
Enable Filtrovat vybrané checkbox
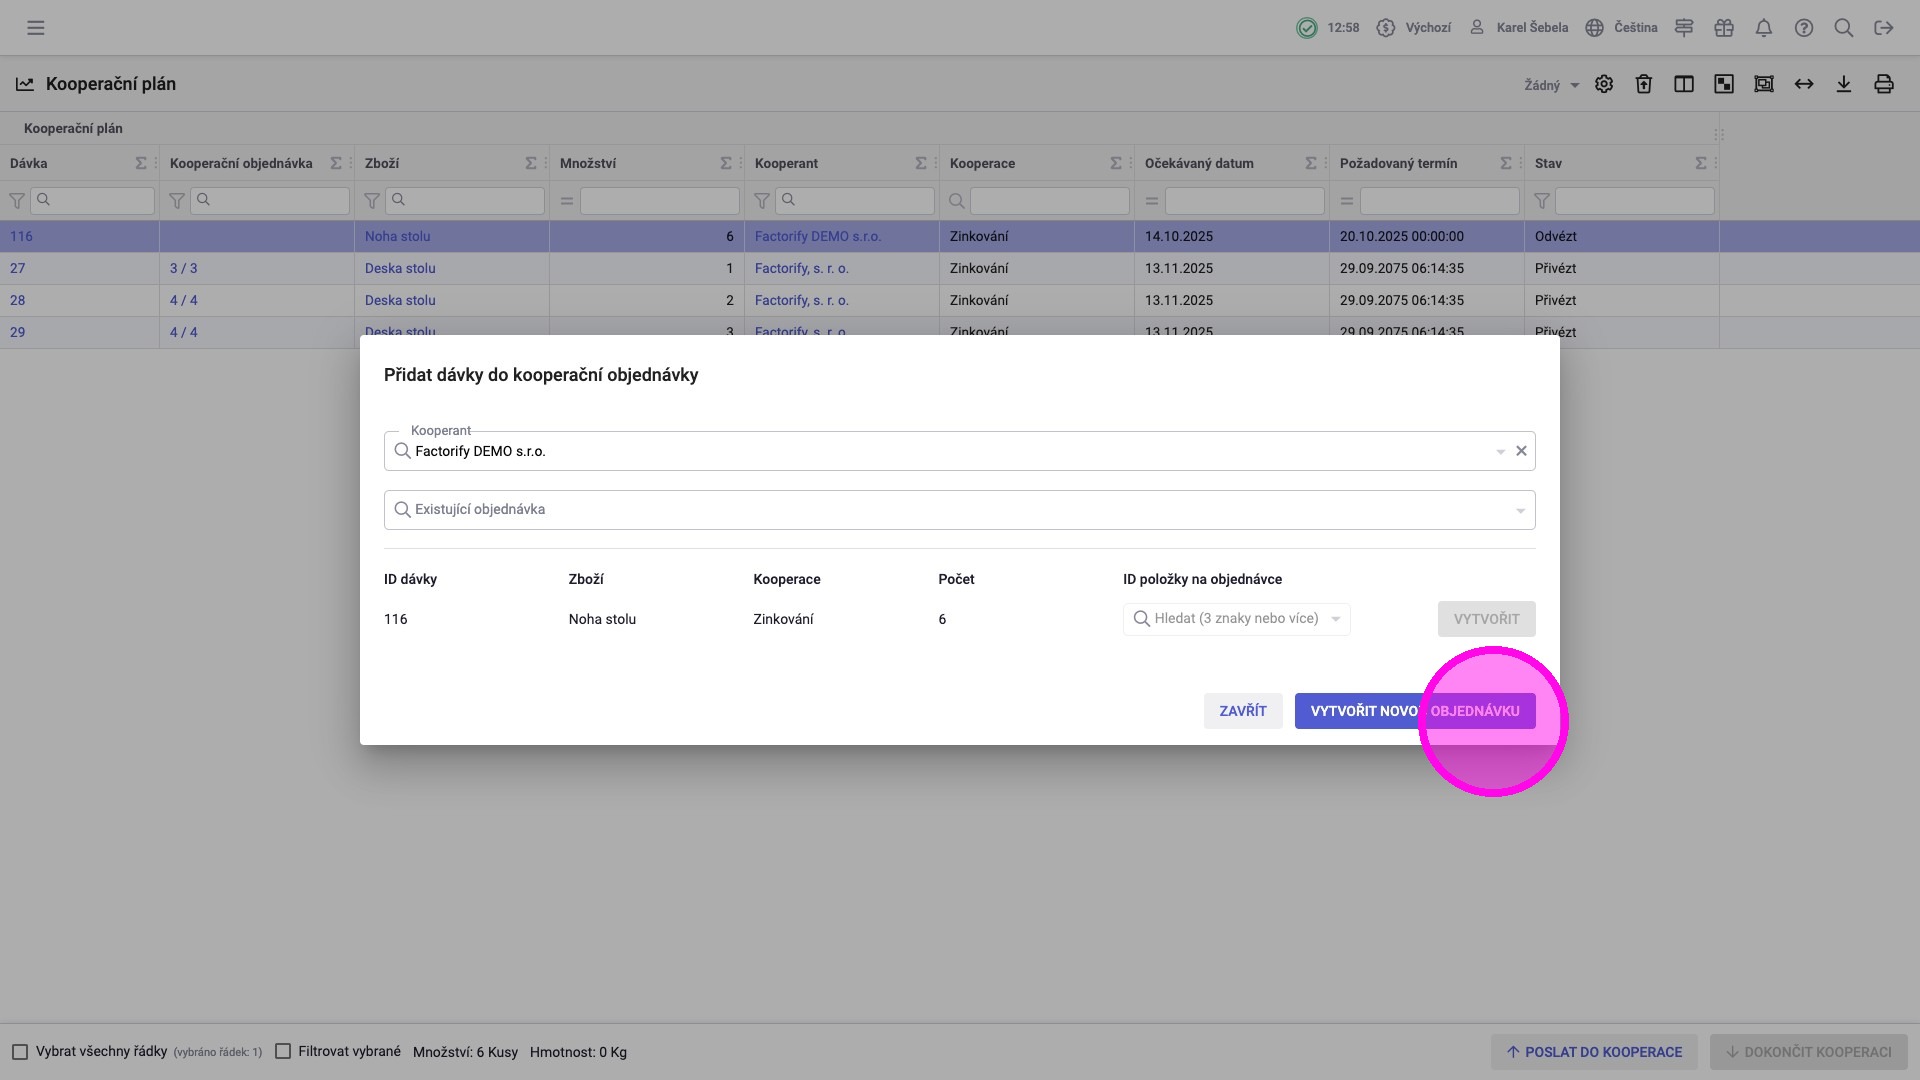coord(283,1052)
